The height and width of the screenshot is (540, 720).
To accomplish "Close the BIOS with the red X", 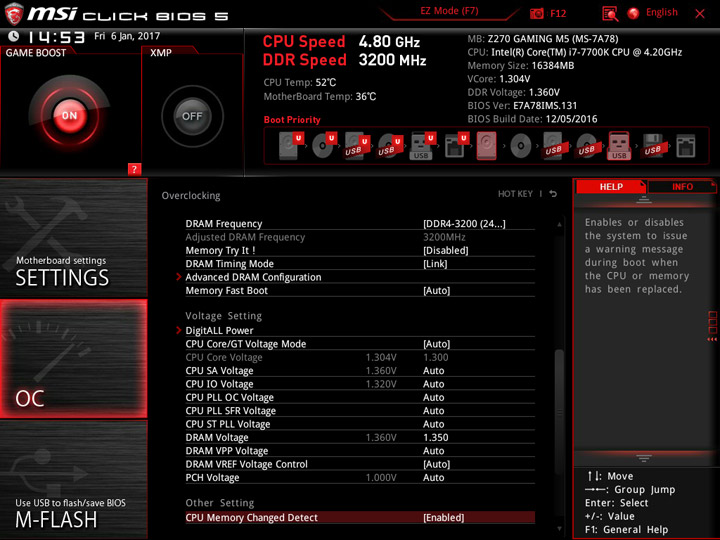I will [700, 14].
